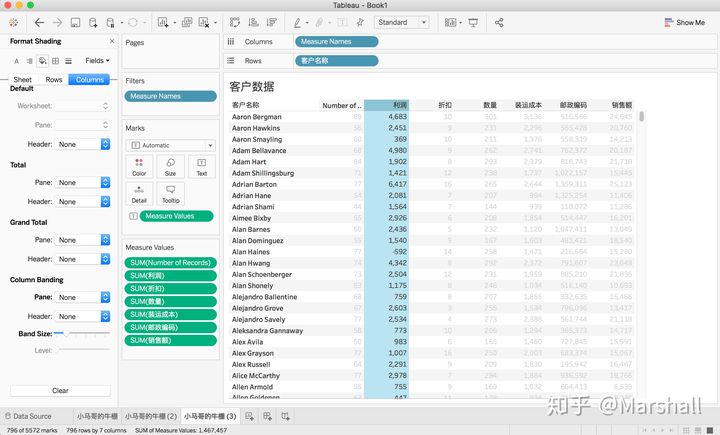Click the Show/Hide Cards icon
The image size is (720, 435).
(x=451, y=23)
